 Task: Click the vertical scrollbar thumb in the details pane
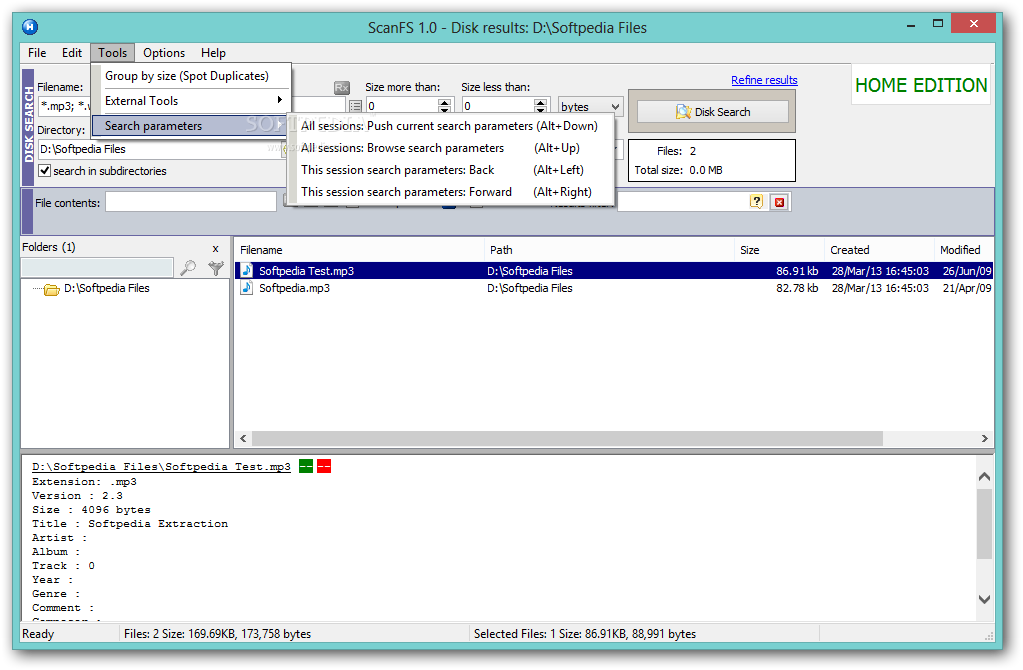pos(985,524)
